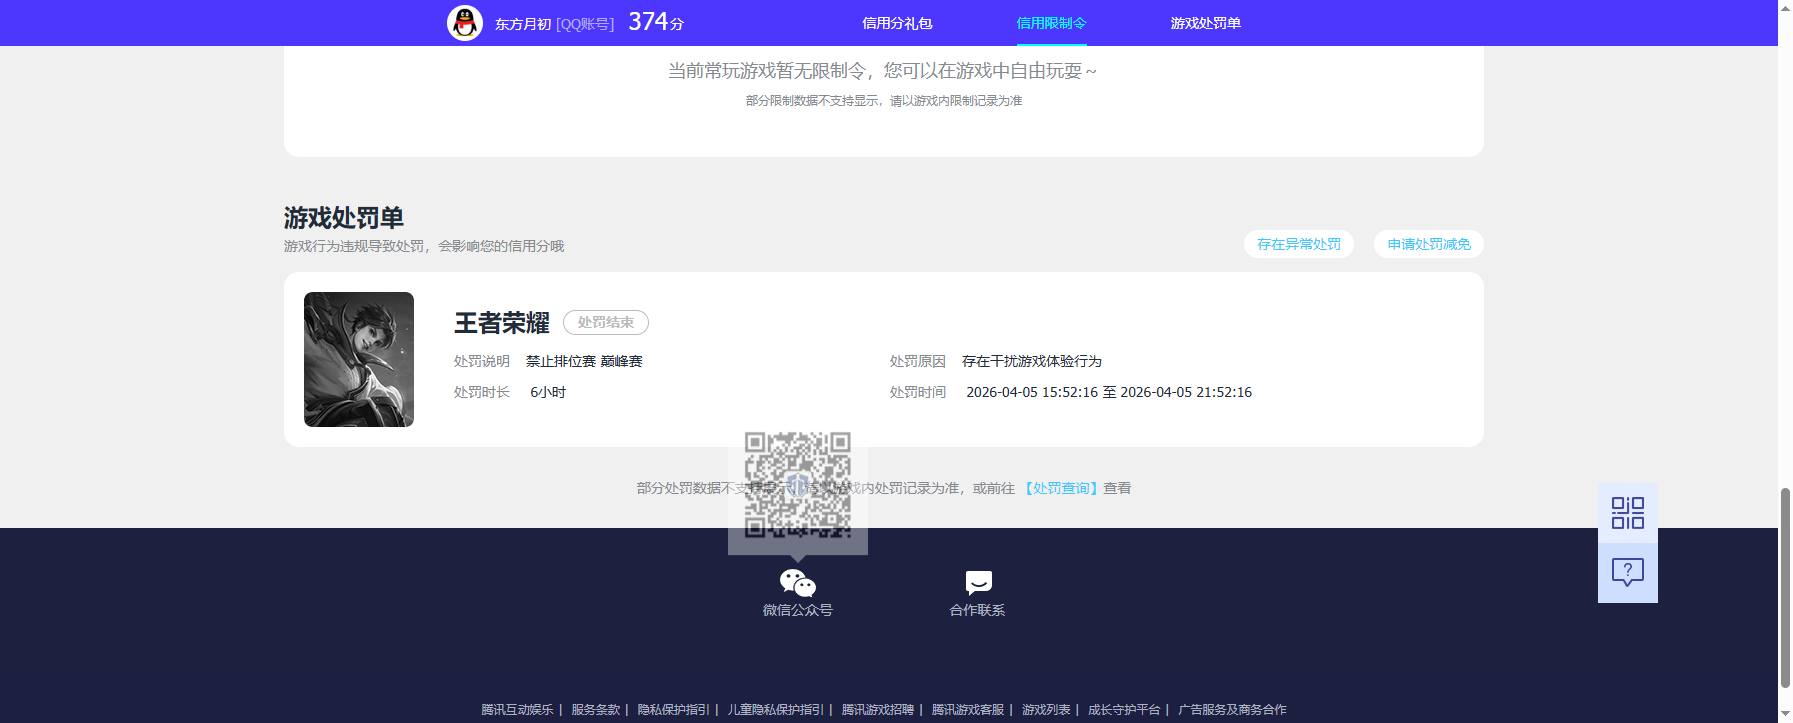Click the 微信公众号 label

point(798,610)
